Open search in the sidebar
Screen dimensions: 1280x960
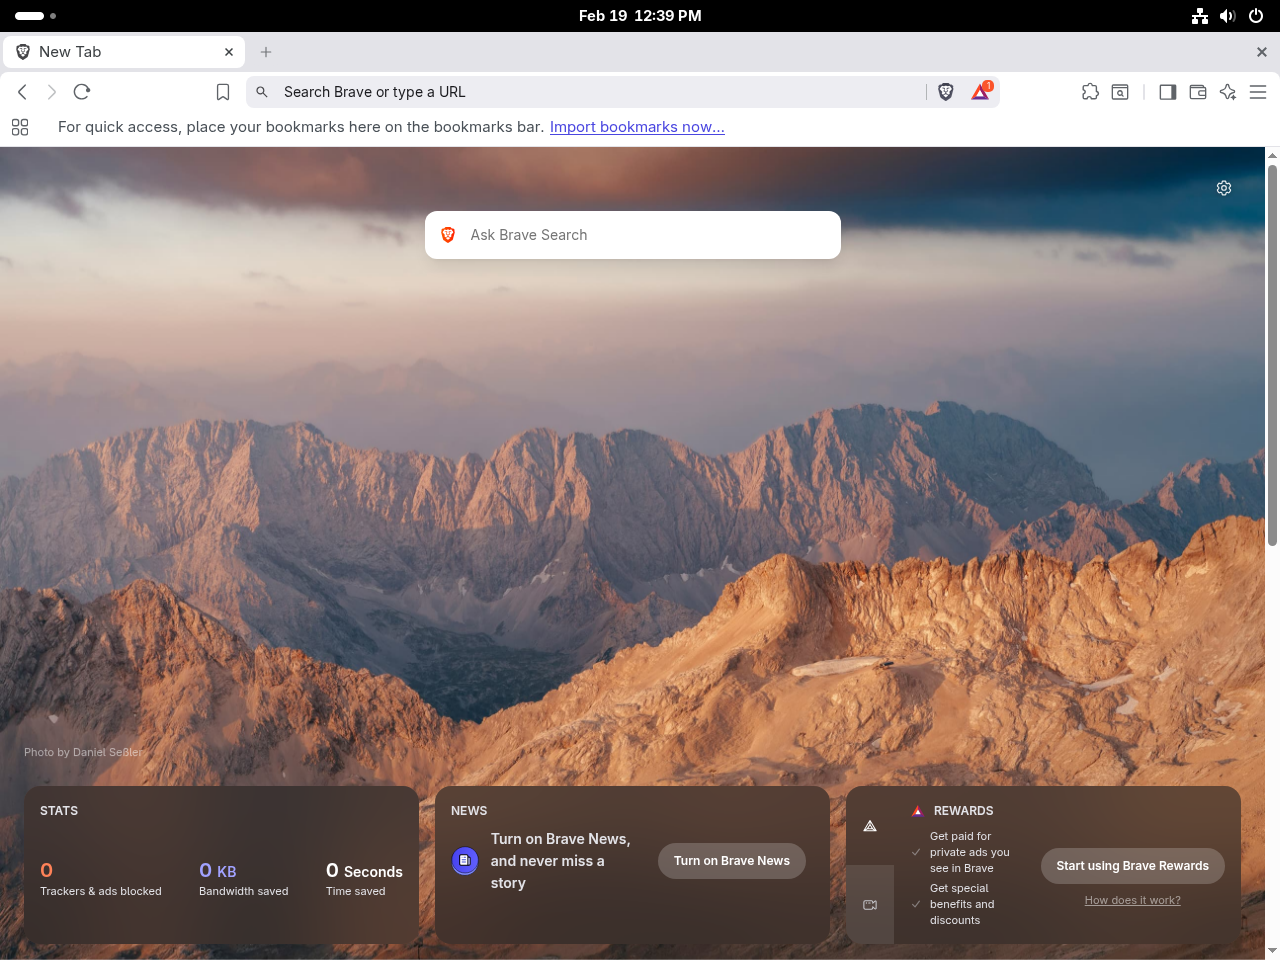[1119, 91]
